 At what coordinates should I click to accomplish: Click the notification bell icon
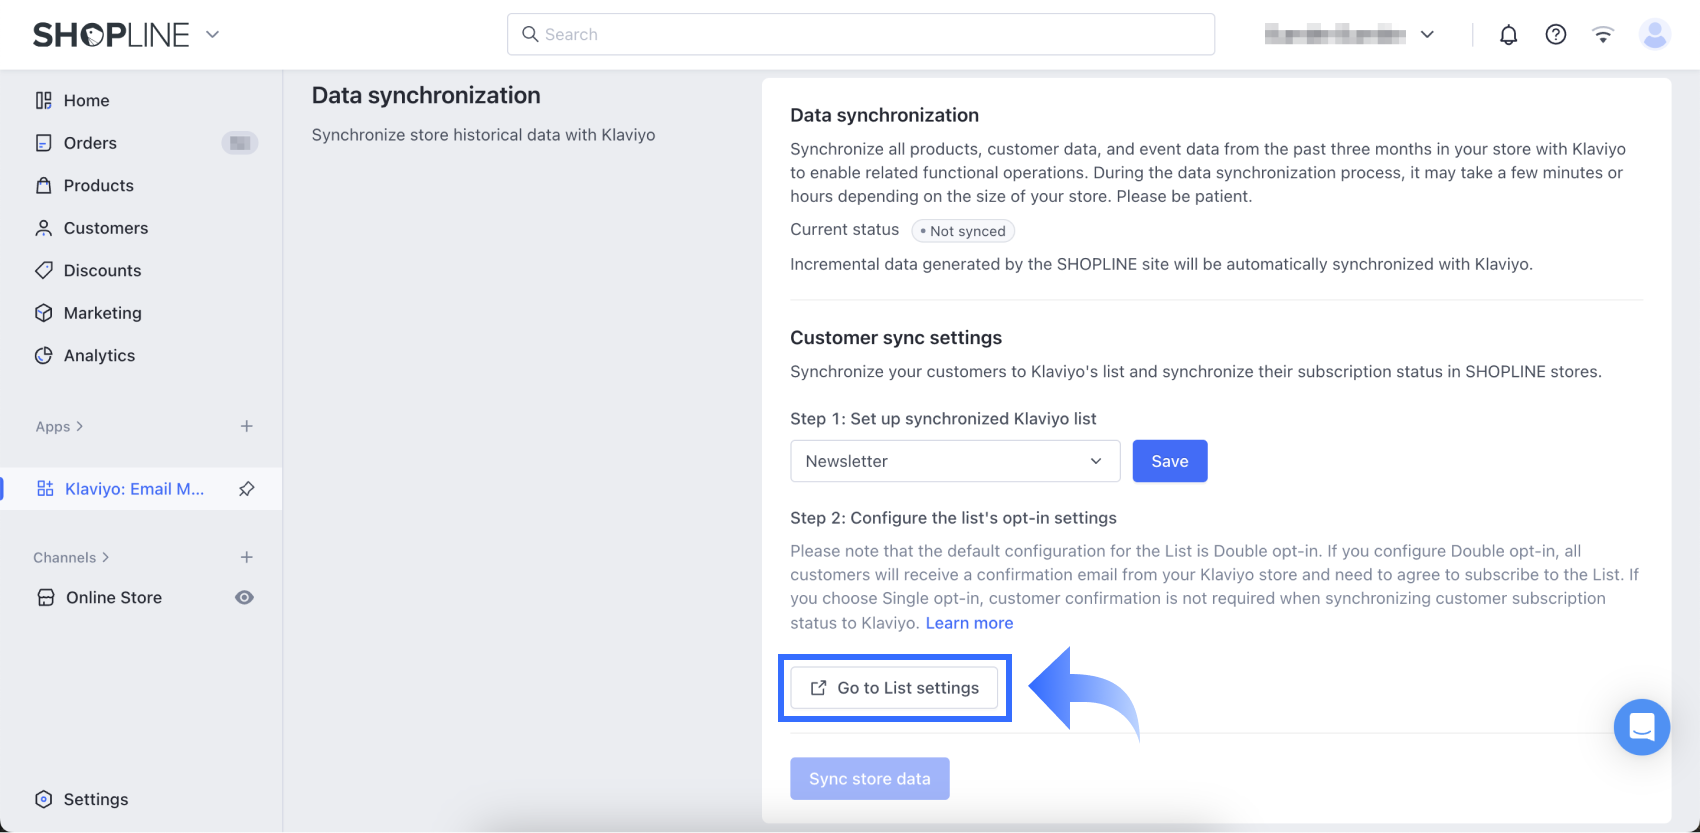coord(1508,35)
